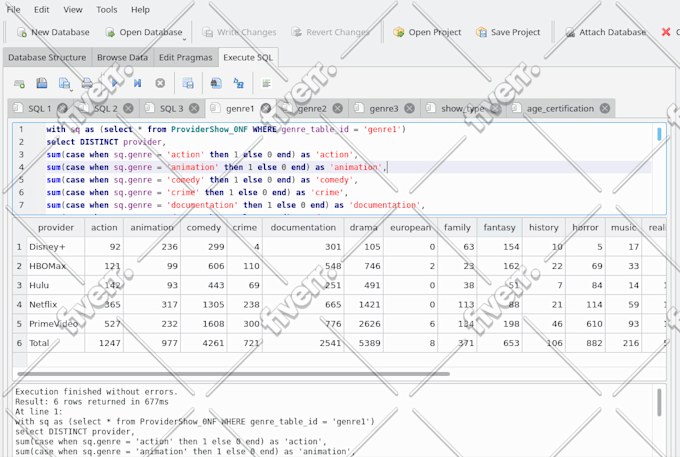680x457 pixels.
Task: Click the Write Changes toolbar button
Action: [239, 32]
